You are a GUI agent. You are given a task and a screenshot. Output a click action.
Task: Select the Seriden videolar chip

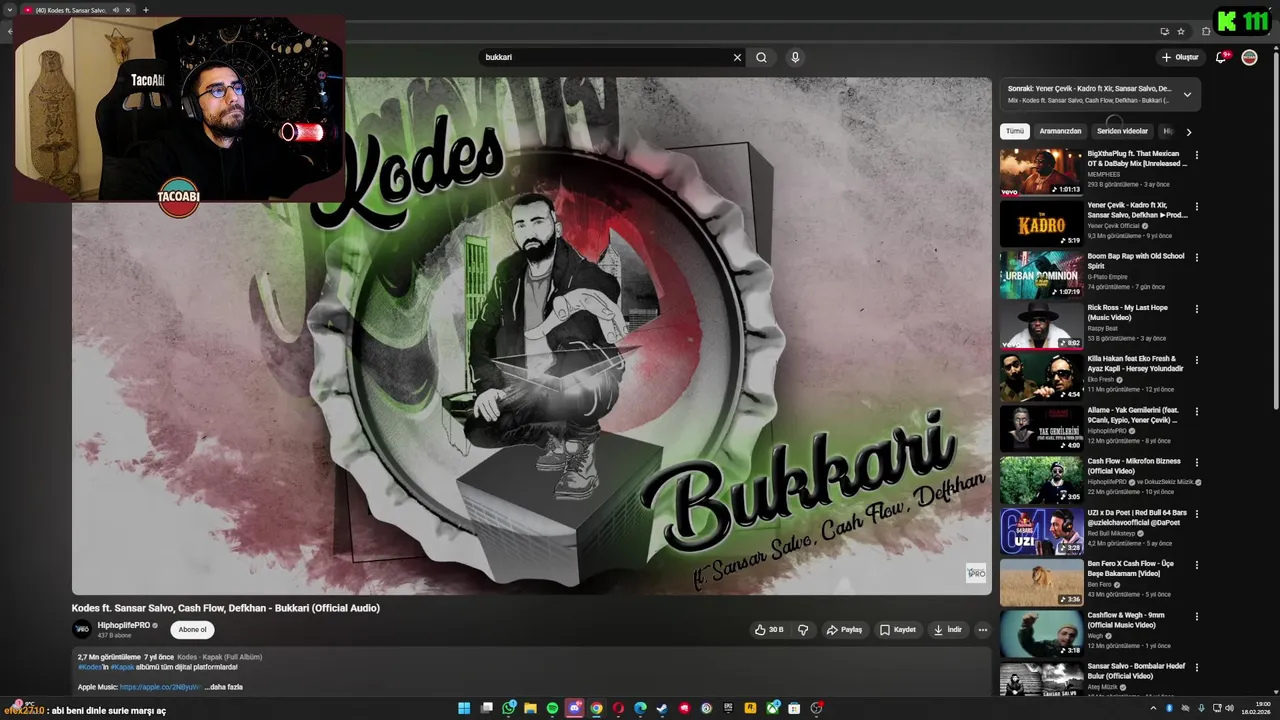[x=1122, y=131]
